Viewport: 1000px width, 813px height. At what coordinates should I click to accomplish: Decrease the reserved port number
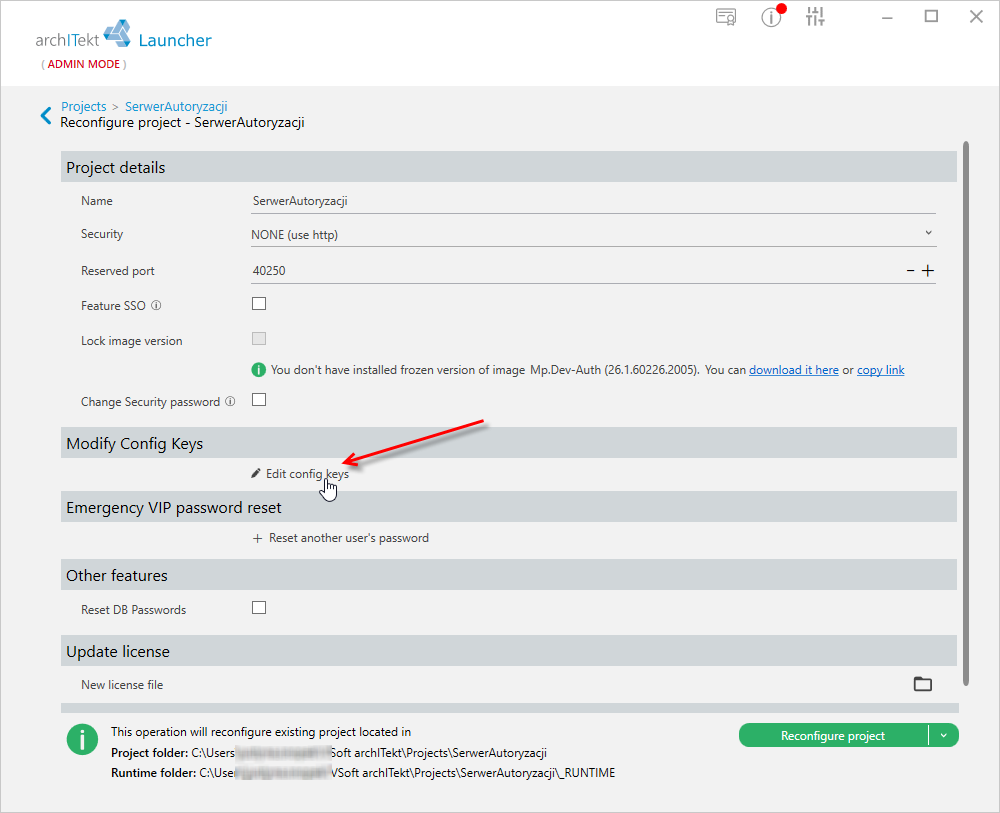coord(910,271)
